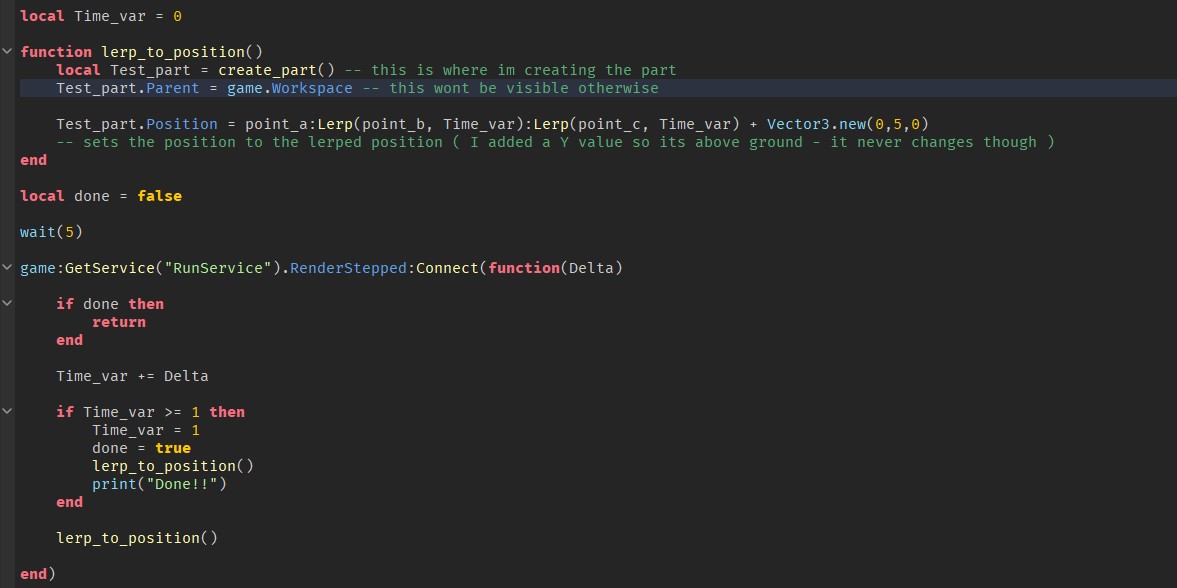Viewport: 1177px width, 588px height.
Task: Click the lerp_to_position() call after 'done = true'
Action: 173,466
